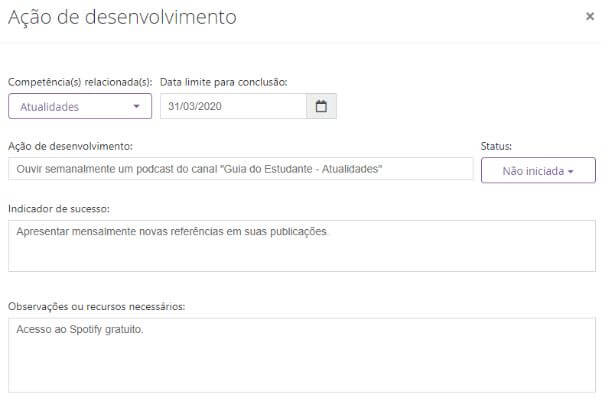This screenshot has width=610, height=406.
Task: Place cursor on Acesso ao Spotify text line
Action: [80, 329]
